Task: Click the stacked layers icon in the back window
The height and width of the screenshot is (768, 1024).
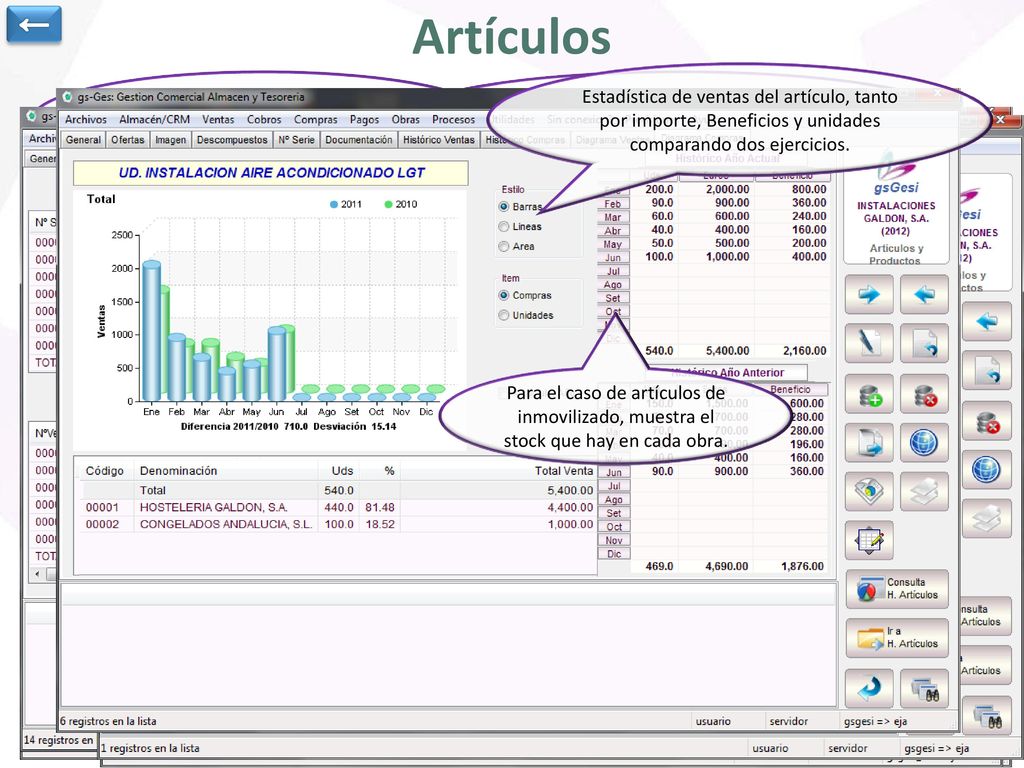Action: pyautogui.click(x=987, y=519)
